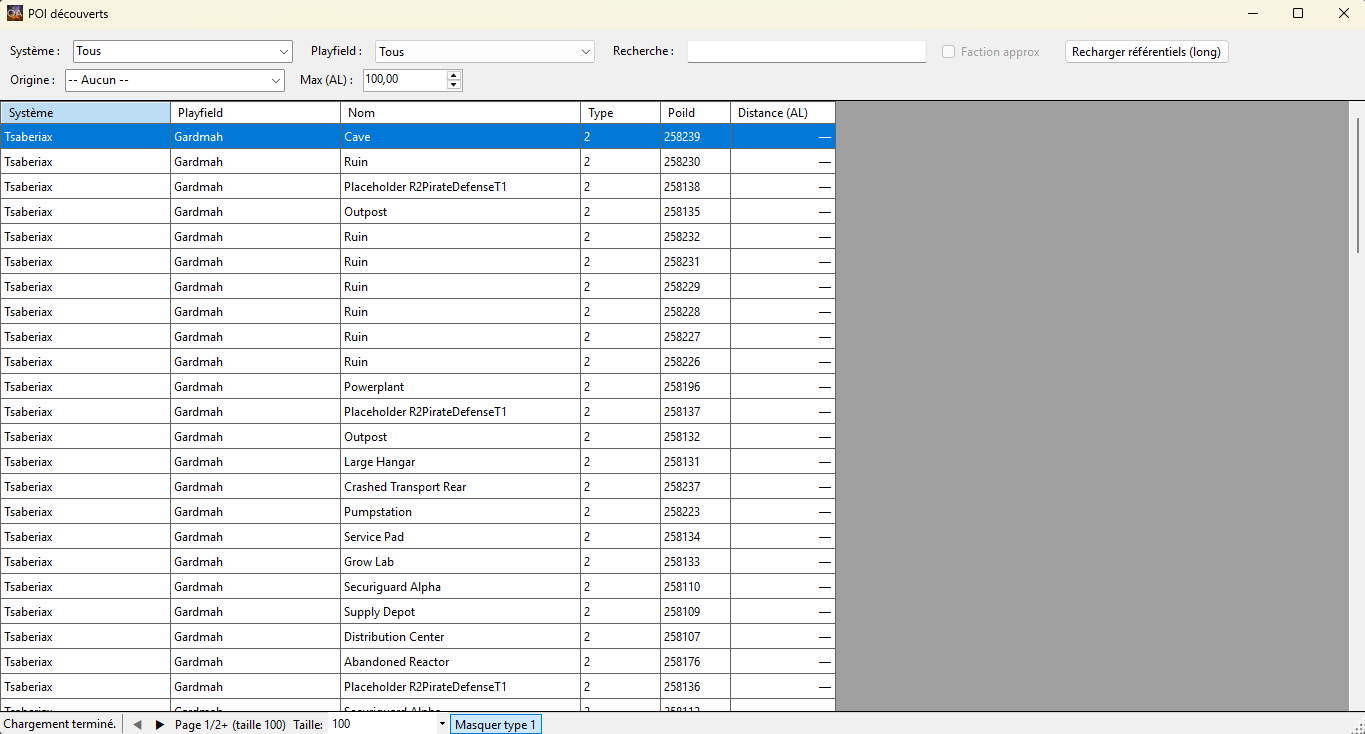Expand the Origine combo box

276,80
